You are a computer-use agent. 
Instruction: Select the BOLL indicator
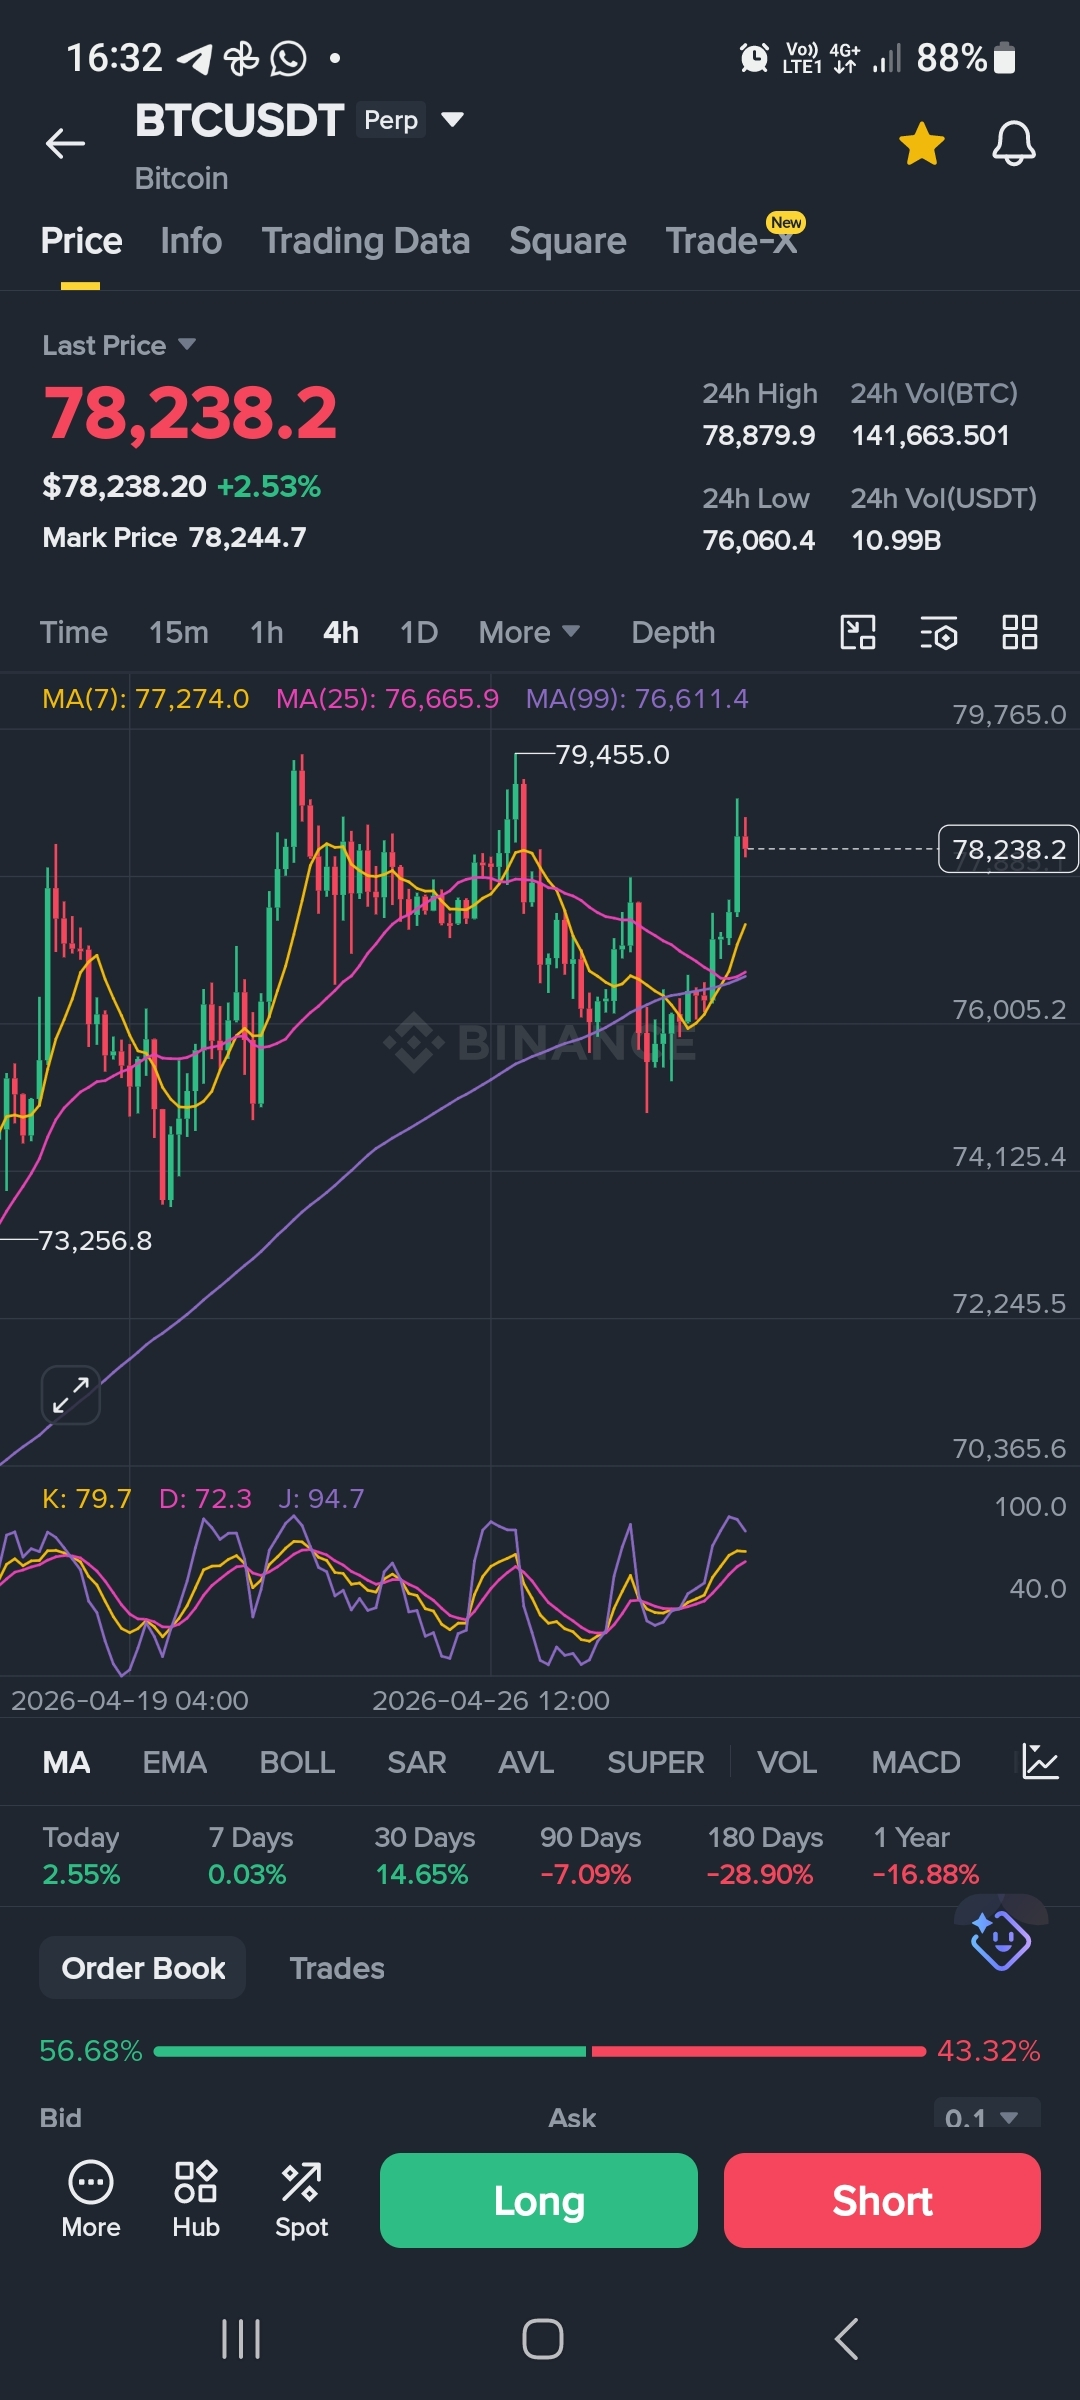click(x=297, y=1762)
